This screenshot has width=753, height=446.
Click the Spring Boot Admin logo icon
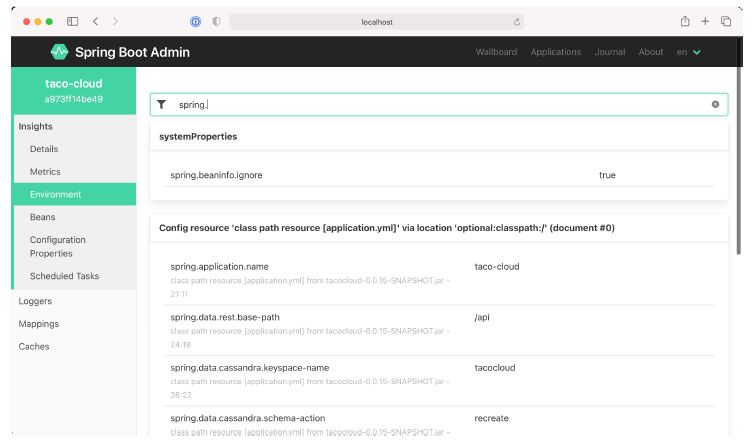[x=59, y=52]
